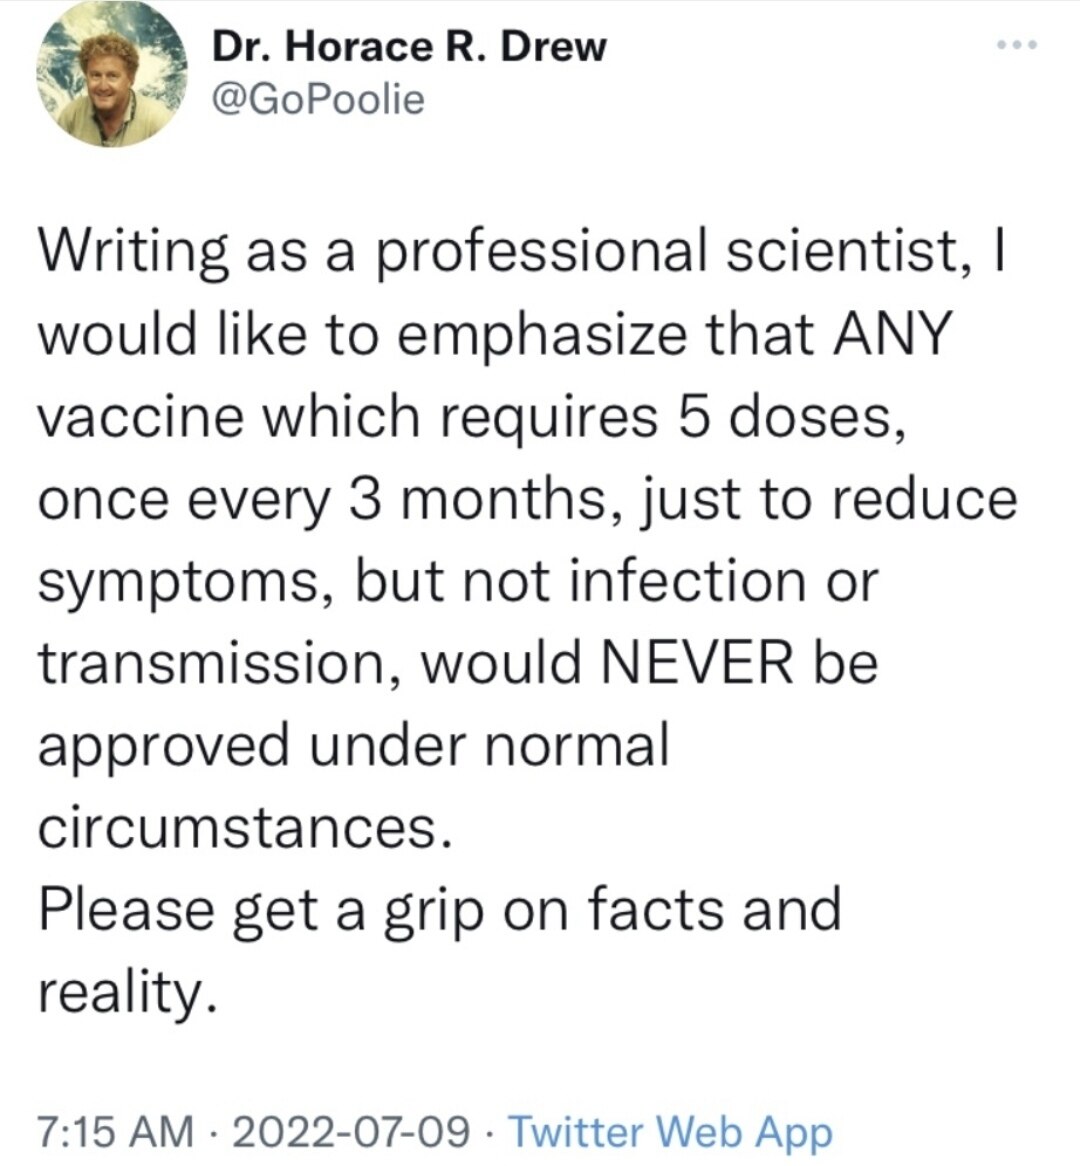Click the final word 'reality.' in the tweet

tap(126, 992)
